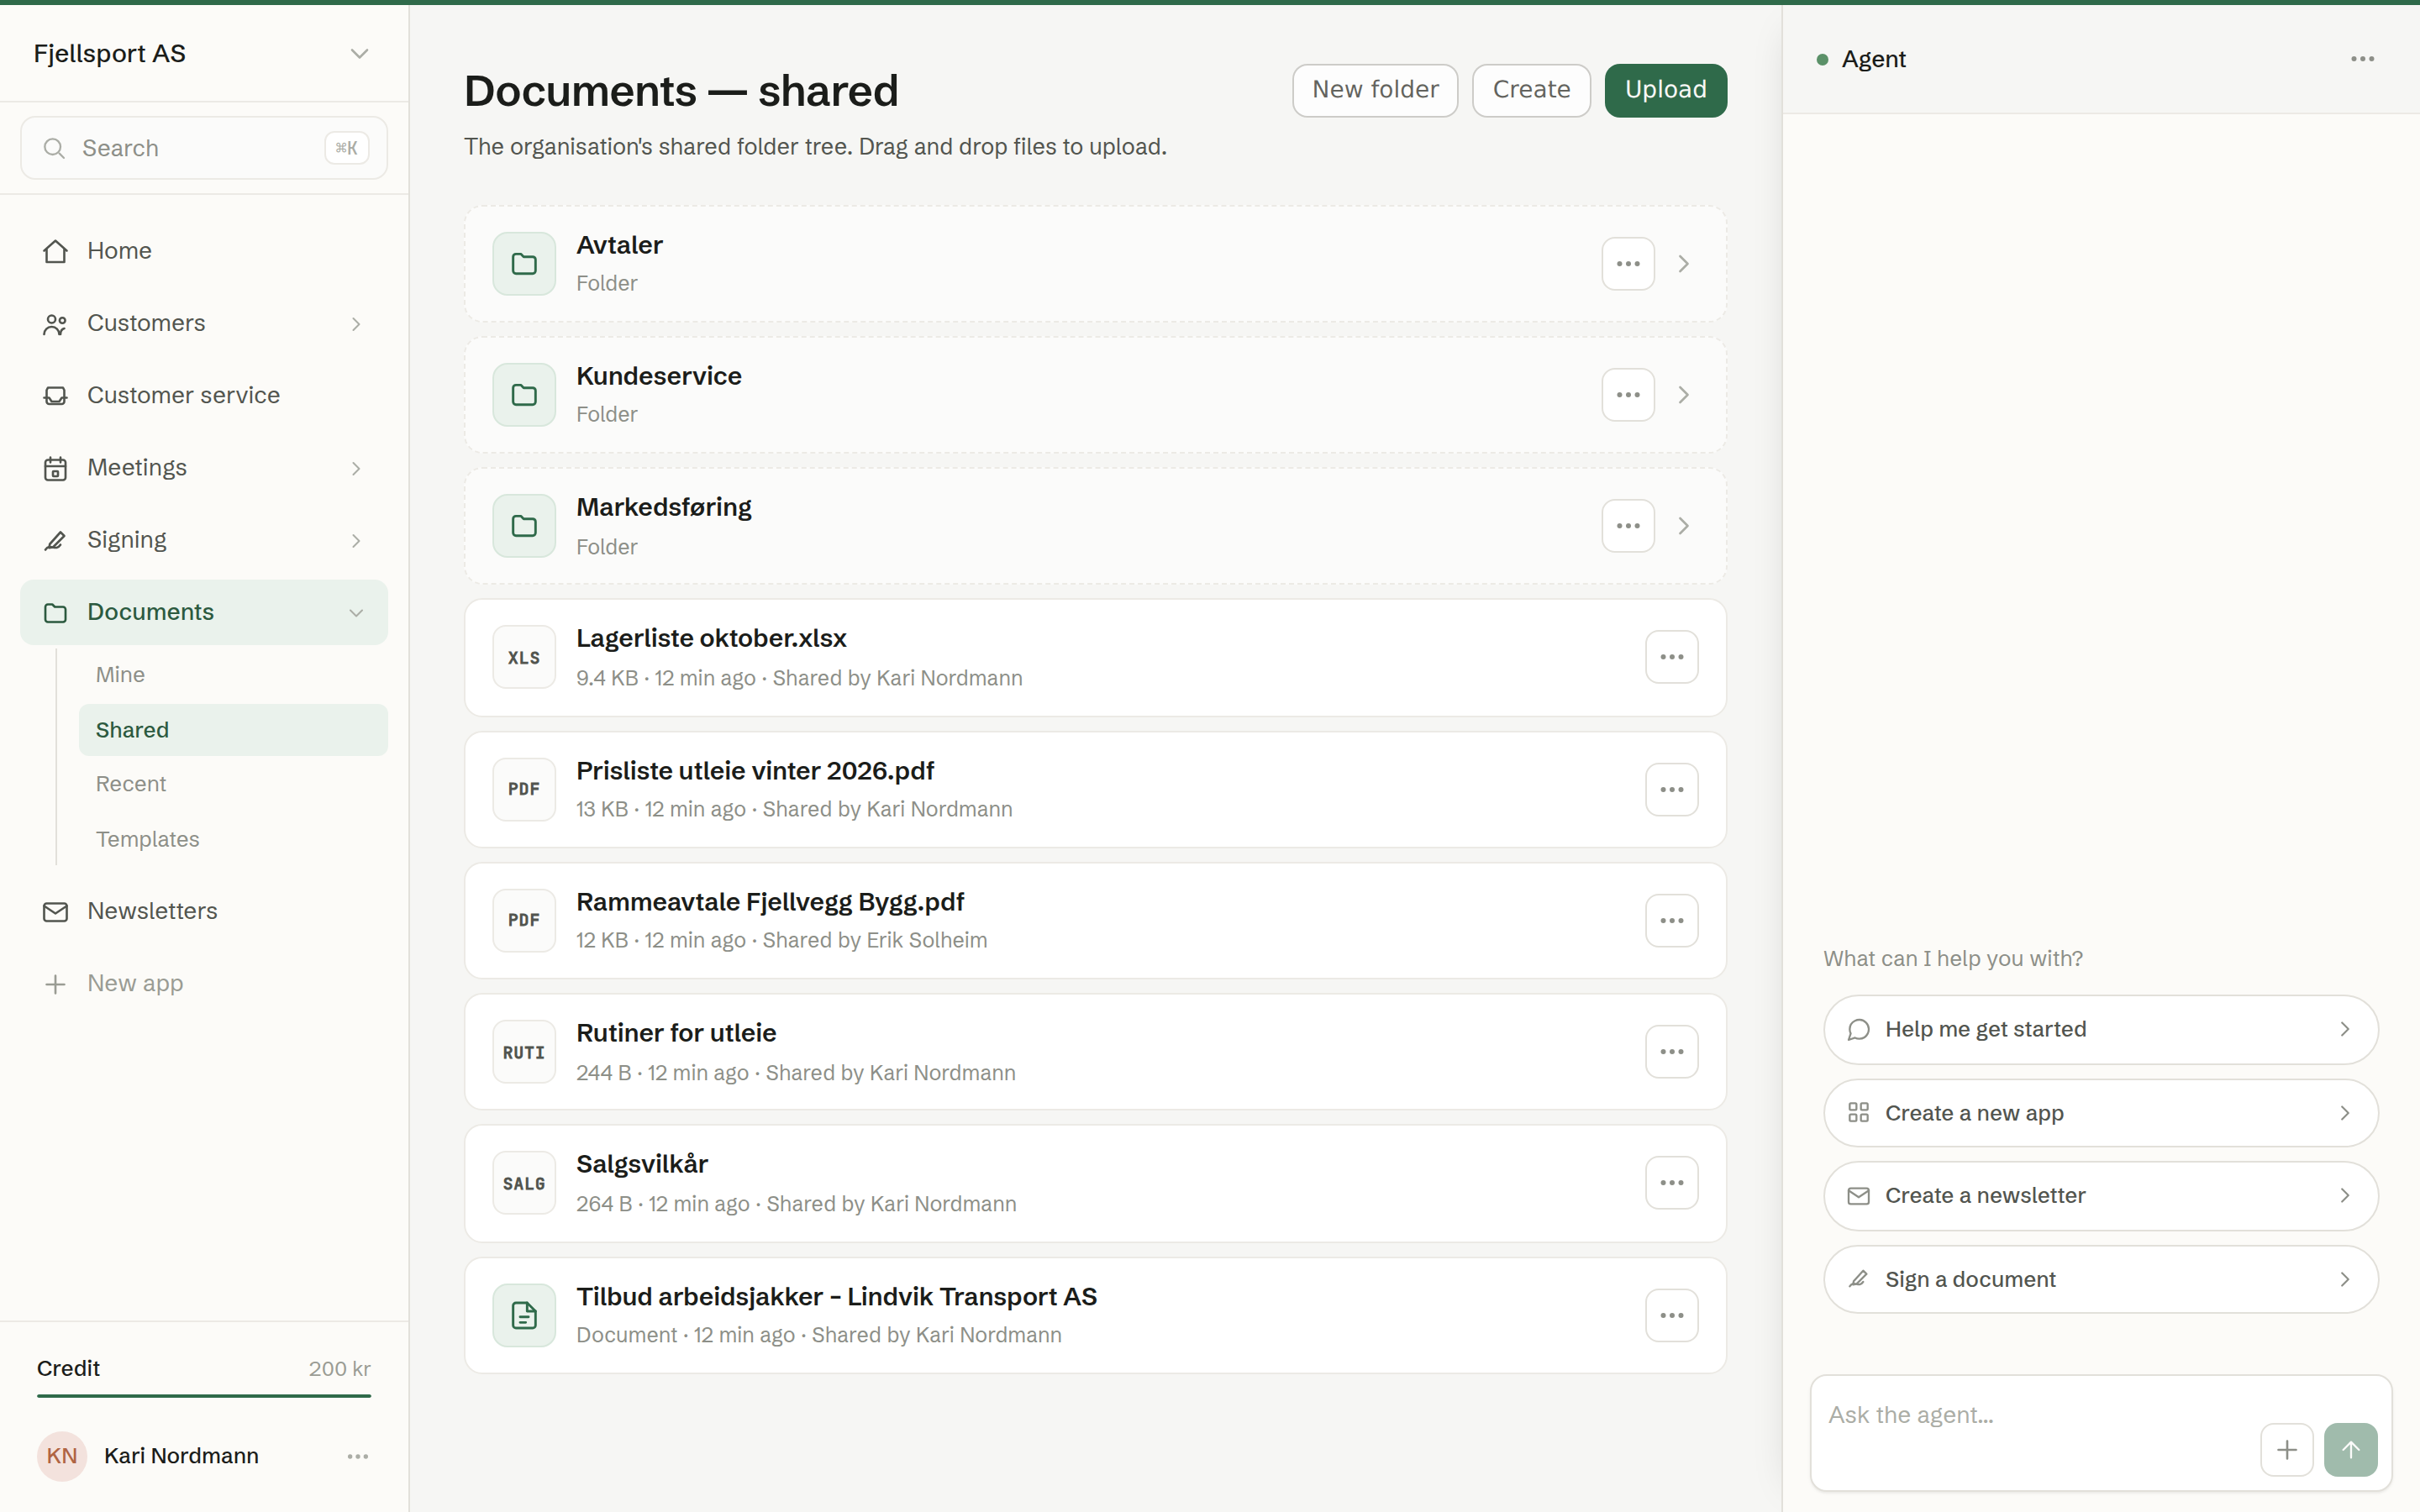
Task: Choose the Help me get started suggestion
Action: pyautogui.click(x=2100, y=1029)
